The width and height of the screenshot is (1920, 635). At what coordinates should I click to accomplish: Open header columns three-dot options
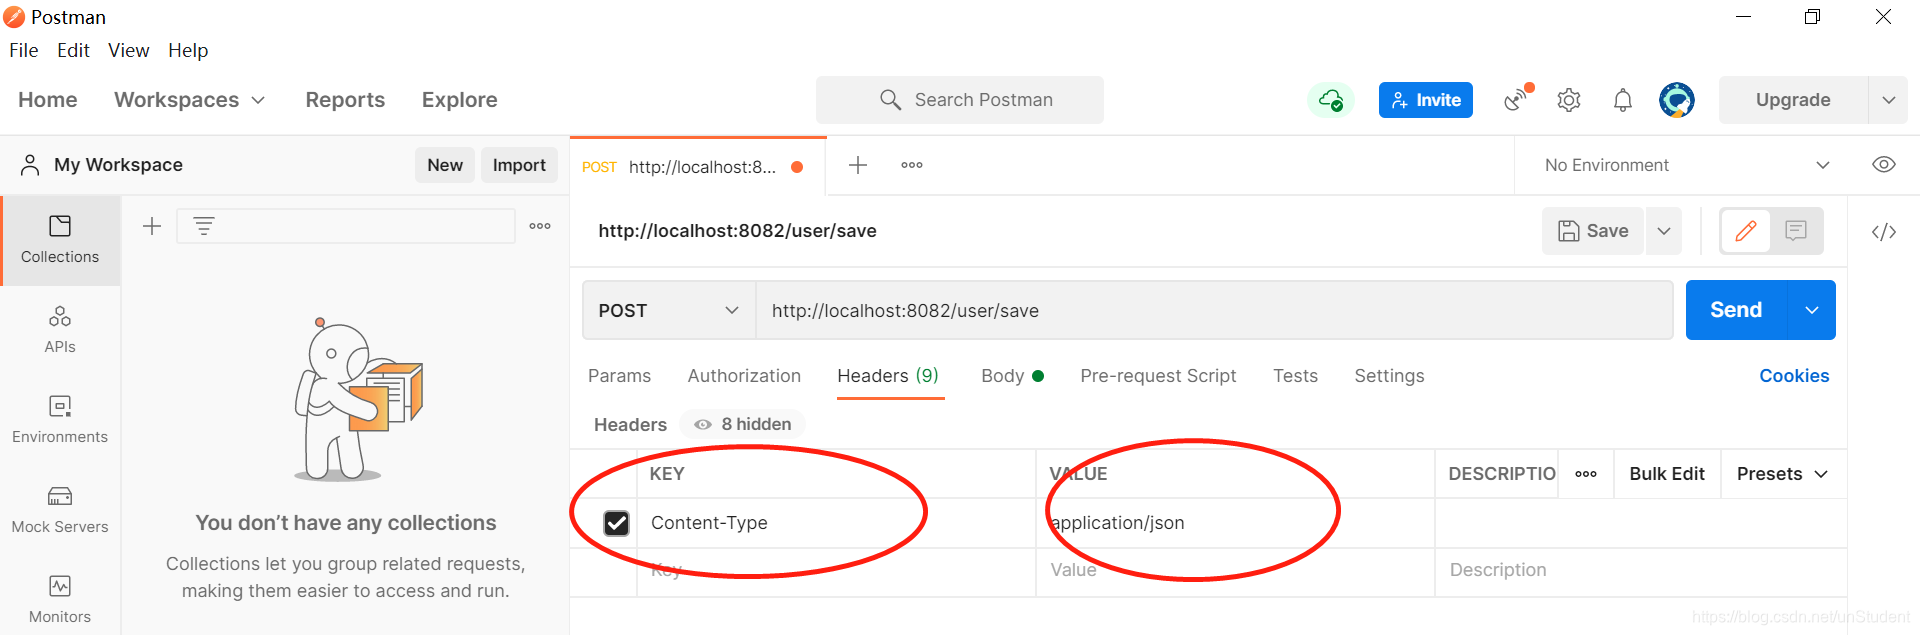[x=1586, y=474]
